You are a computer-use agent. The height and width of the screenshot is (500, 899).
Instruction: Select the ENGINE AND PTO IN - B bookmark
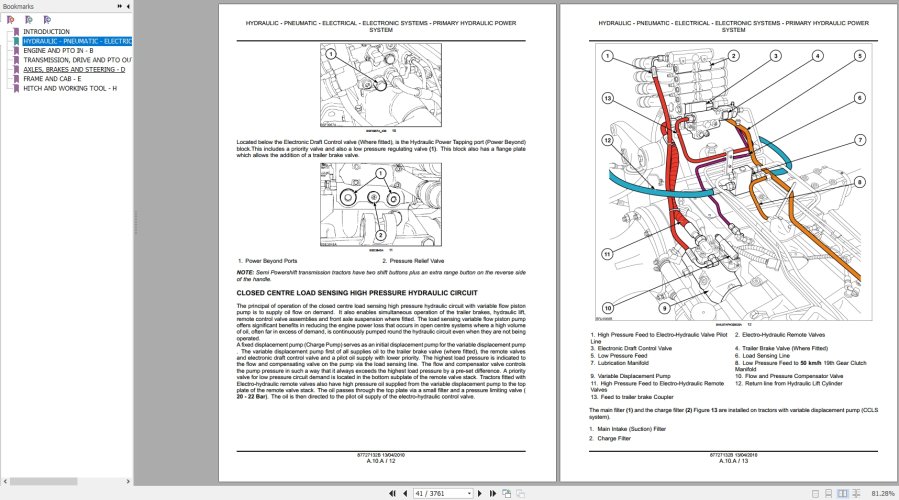click(58, 50)
